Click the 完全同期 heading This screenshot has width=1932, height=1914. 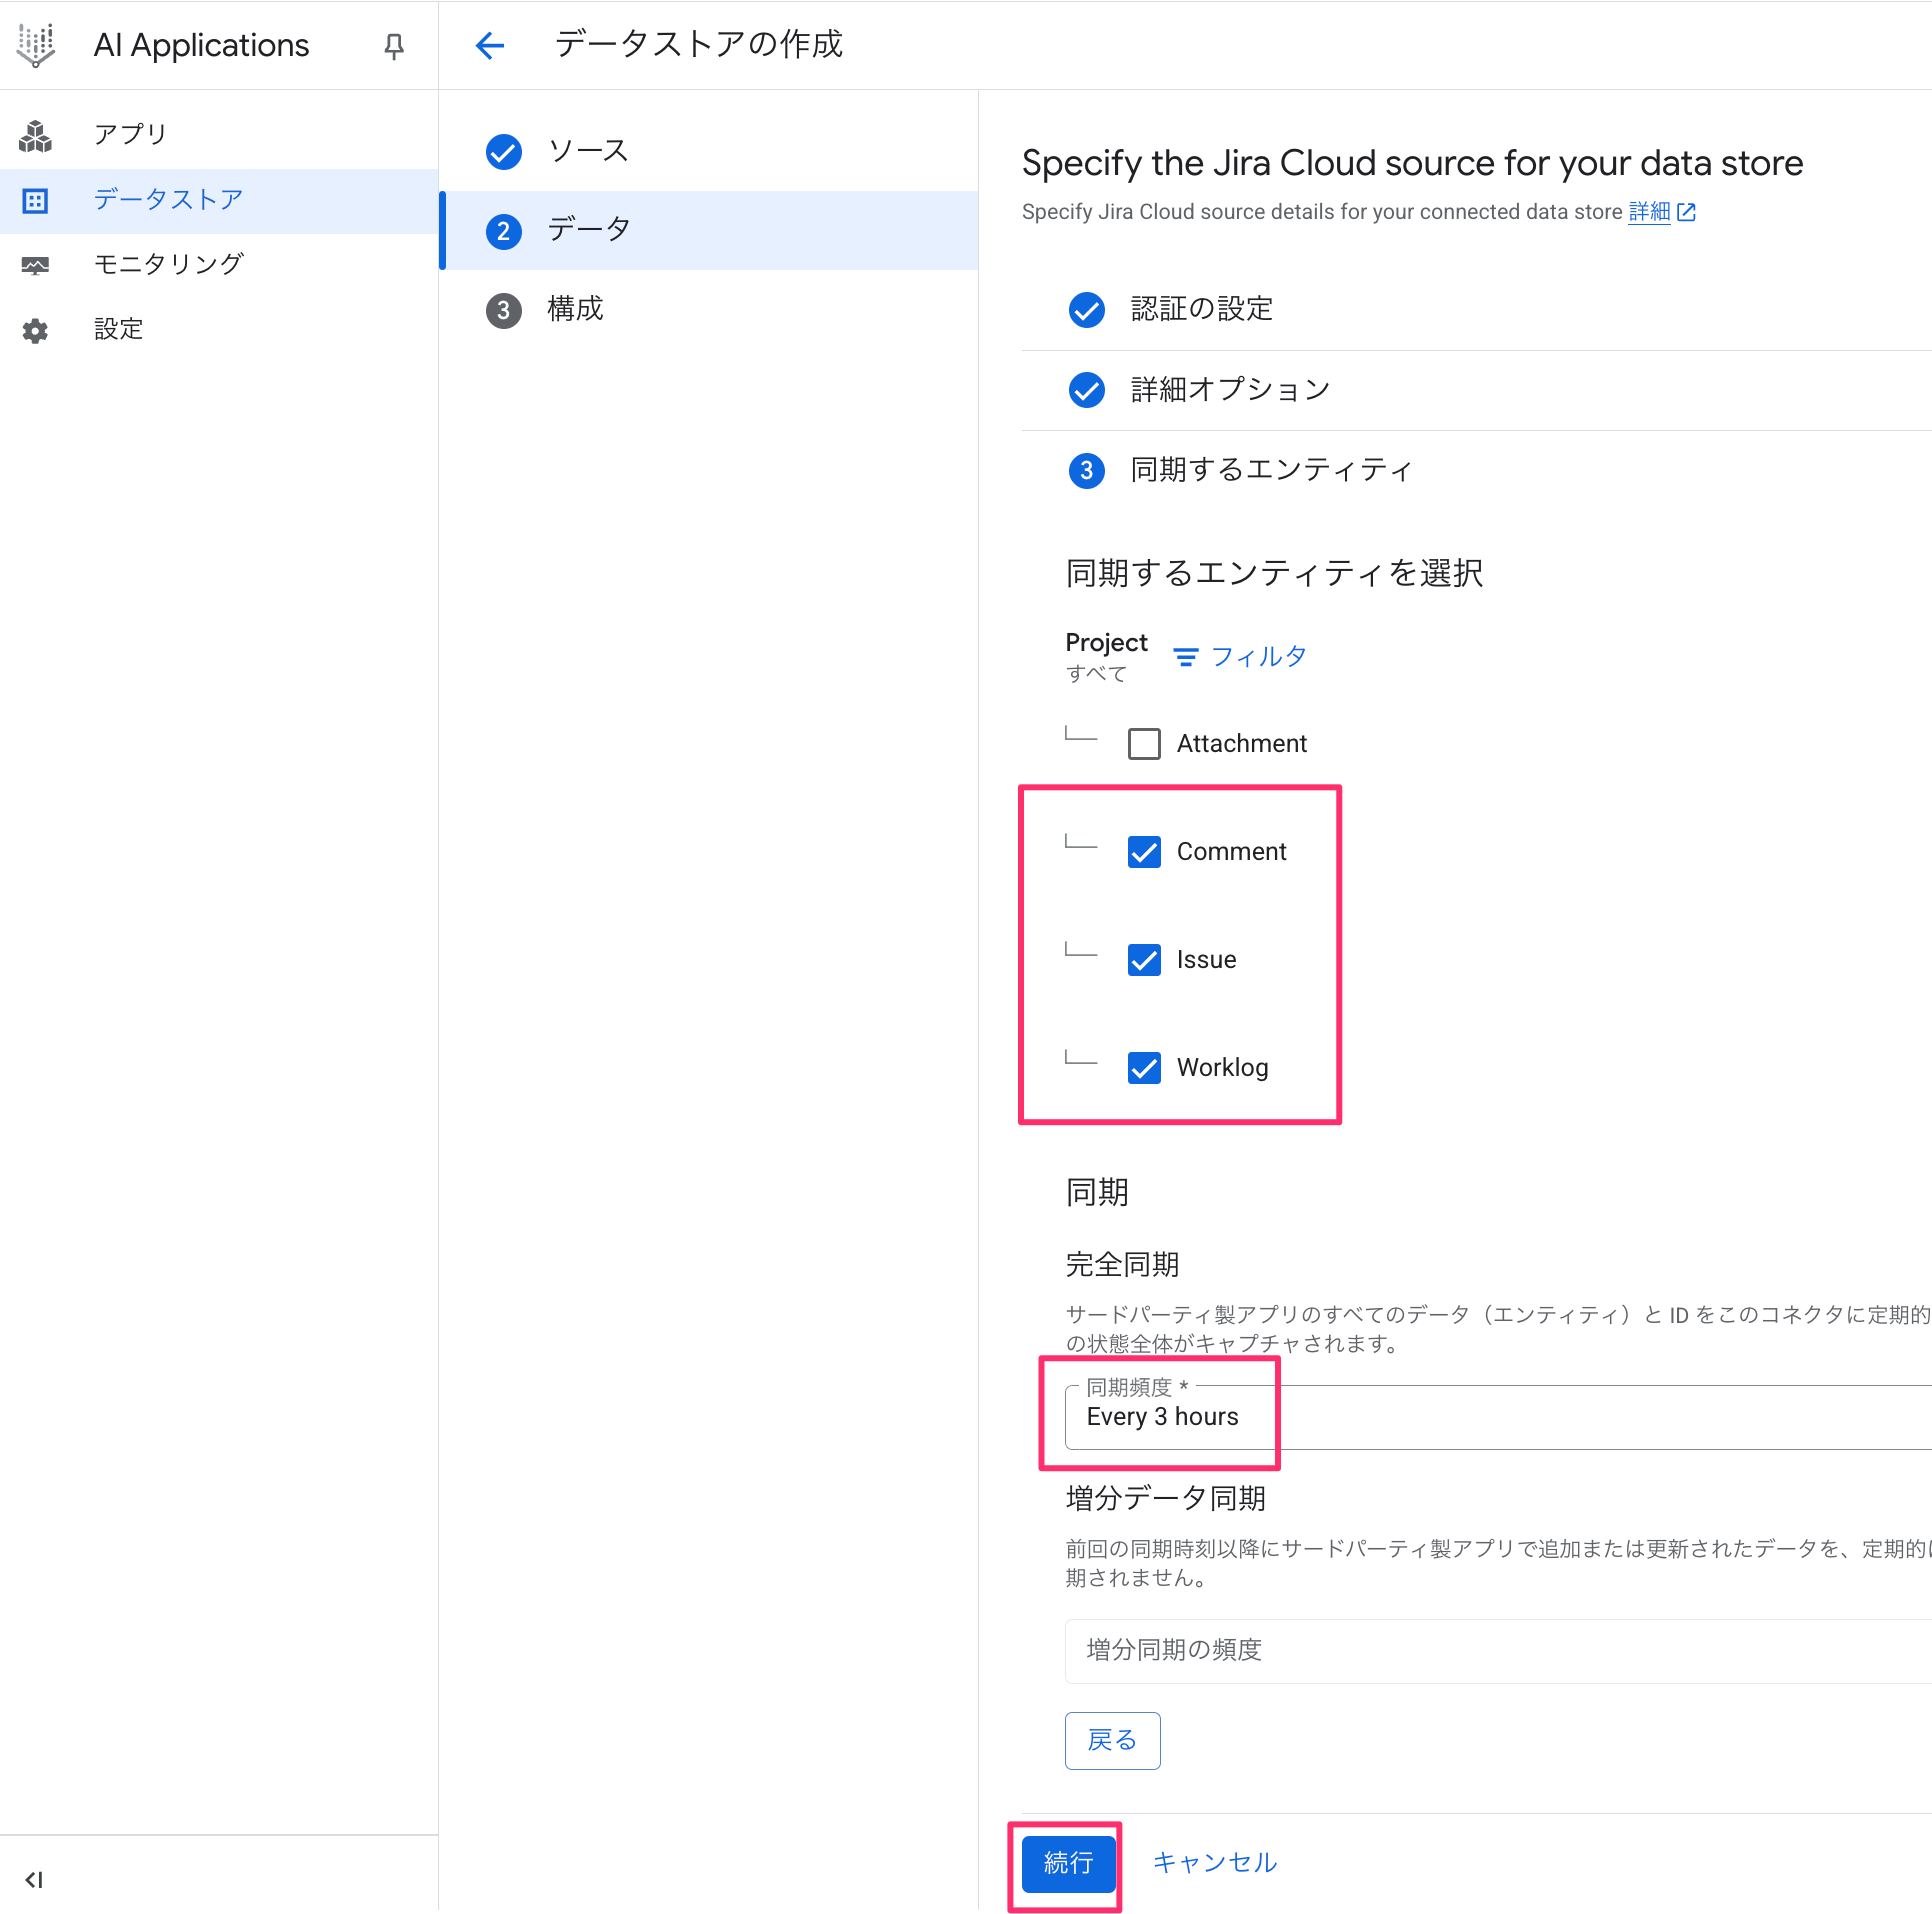(x=1122, y=1266)
